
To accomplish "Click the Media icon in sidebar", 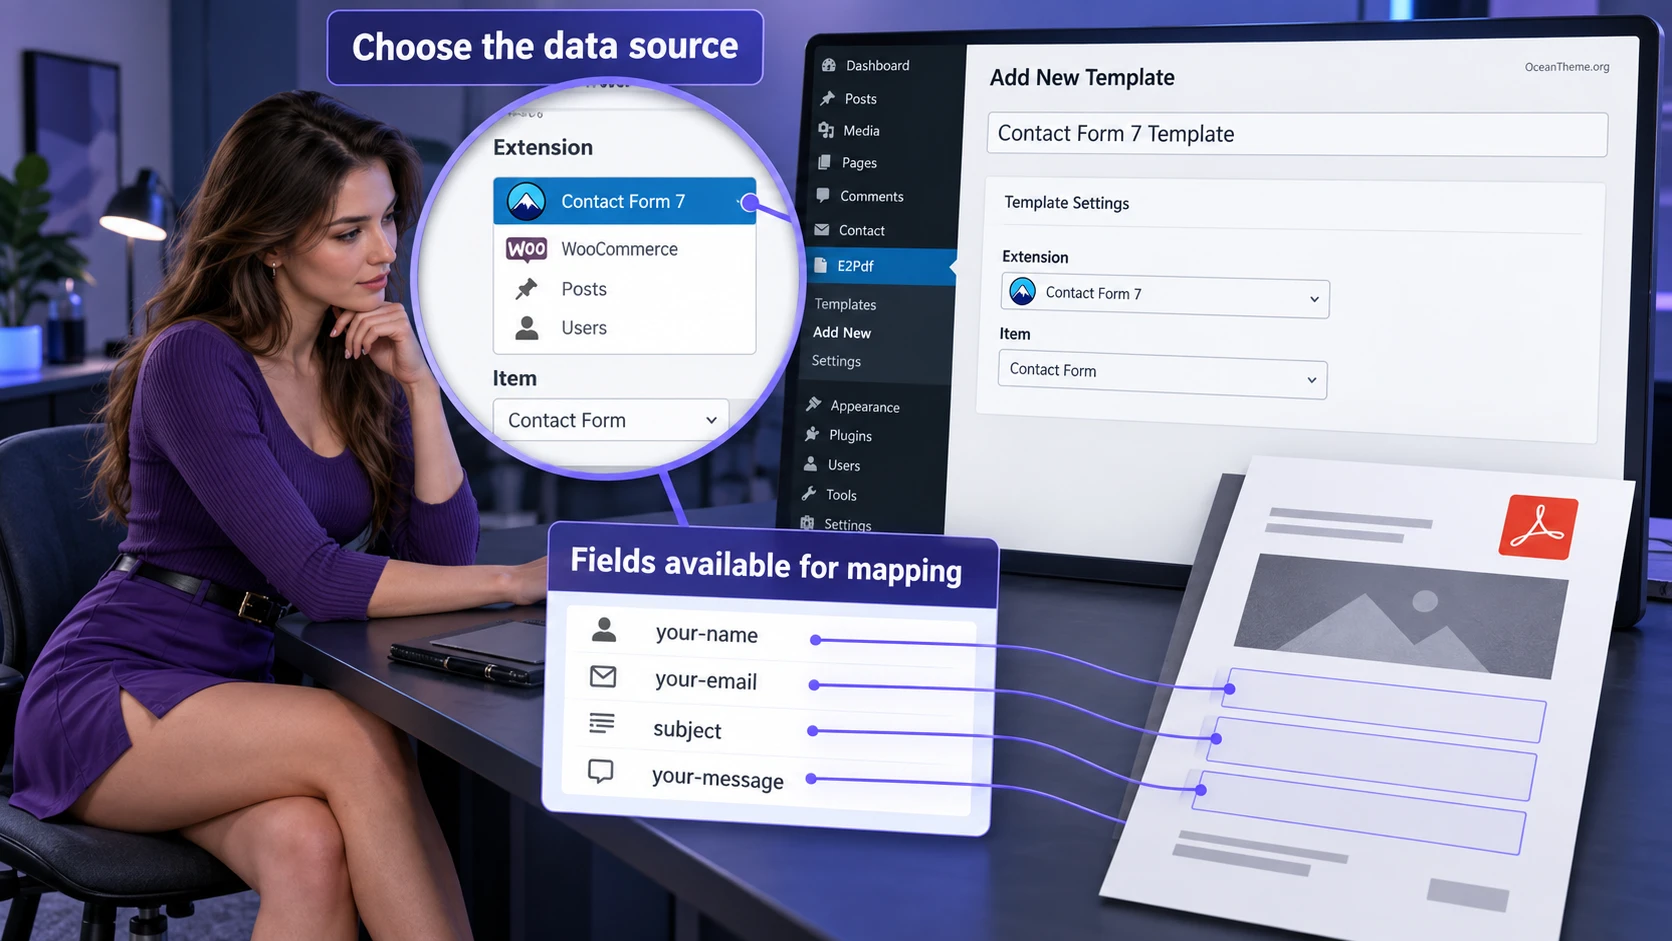I will pos(826,130).
